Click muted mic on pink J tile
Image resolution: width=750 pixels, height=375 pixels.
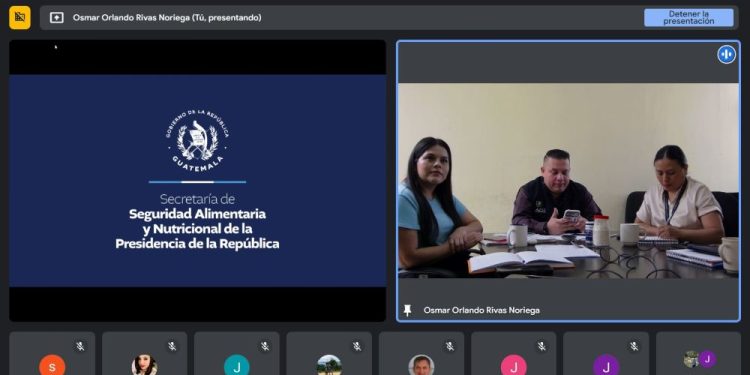[541, 346]
